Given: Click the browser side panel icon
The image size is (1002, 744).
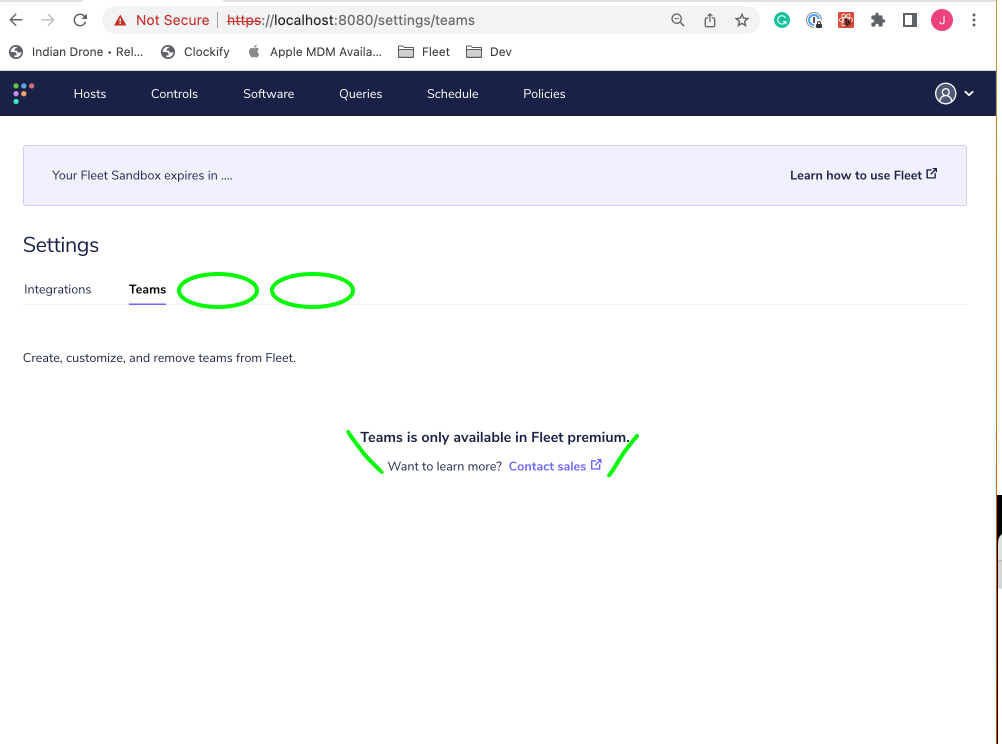Looking at the screenshot, I should click(910, 19).
